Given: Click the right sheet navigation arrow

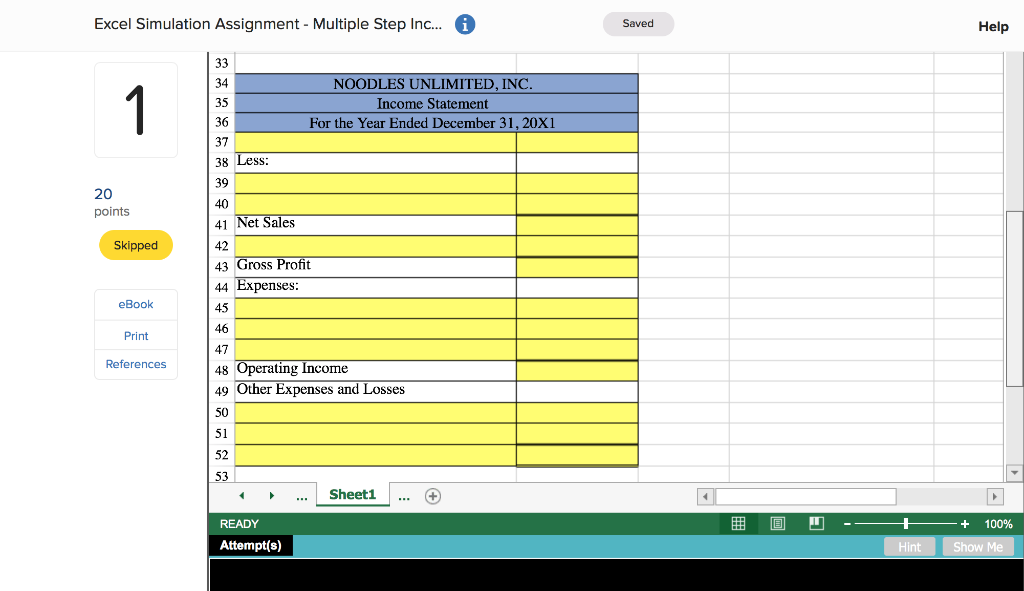Looking at the screenshot, I should [271, 495].
